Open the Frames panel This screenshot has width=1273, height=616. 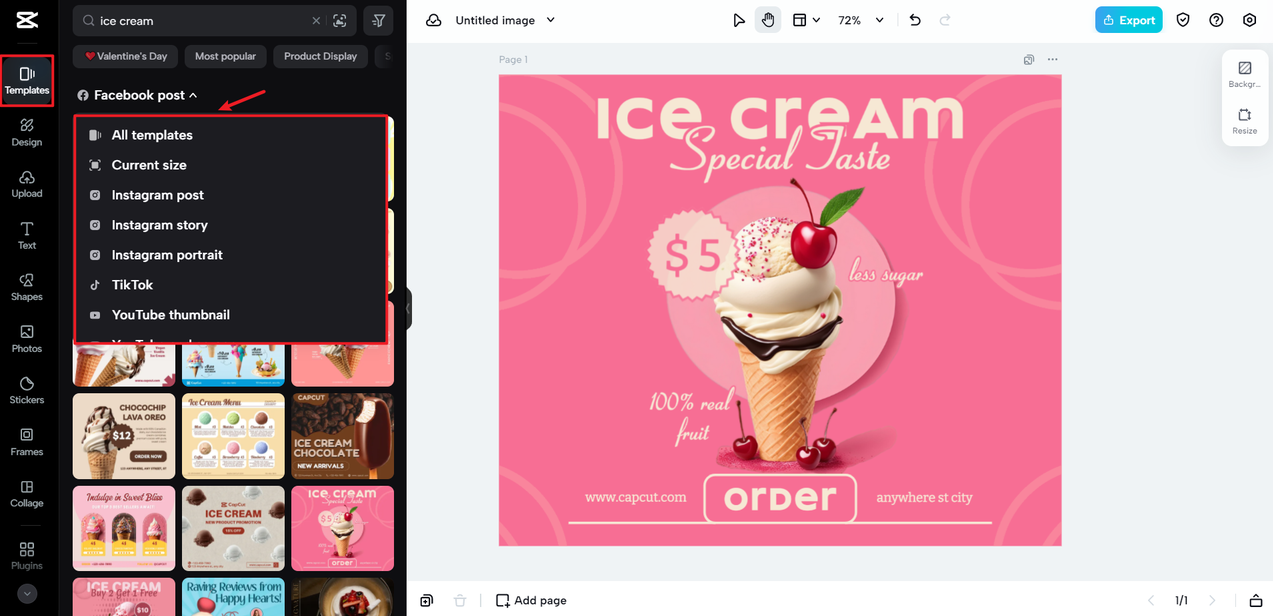coord(27,442)
